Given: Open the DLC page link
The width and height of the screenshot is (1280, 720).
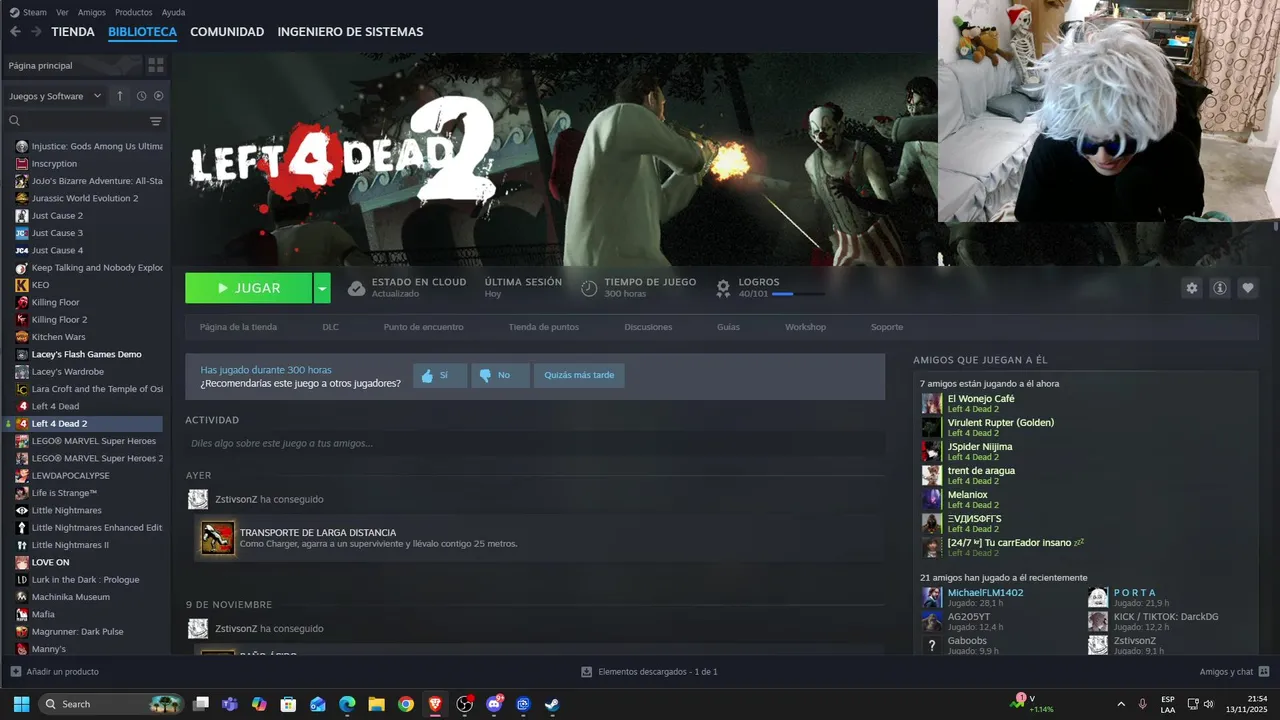Looking at the screenshot, I should click(x=330, y=327).
